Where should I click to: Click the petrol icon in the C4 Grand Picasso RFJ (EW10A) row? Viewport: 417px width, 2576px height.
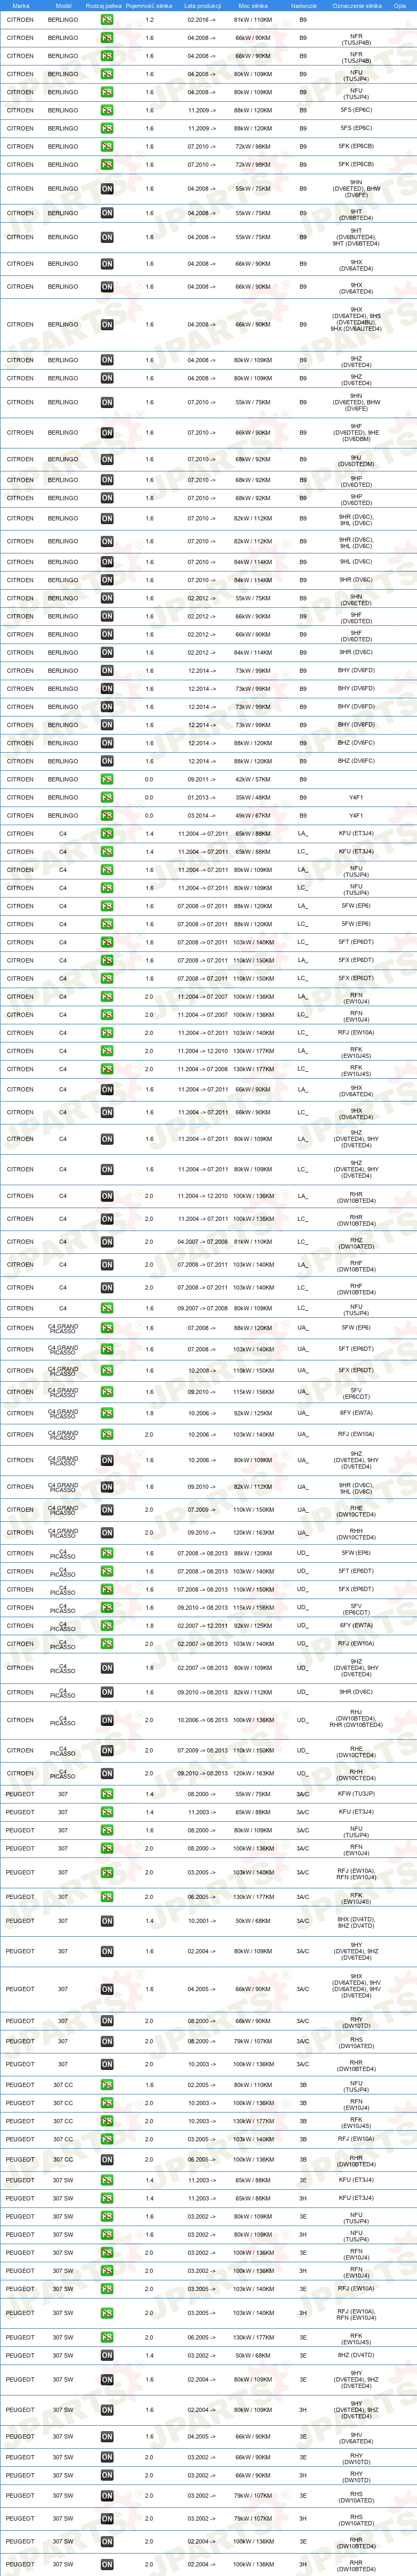[x=107, y=1434]
